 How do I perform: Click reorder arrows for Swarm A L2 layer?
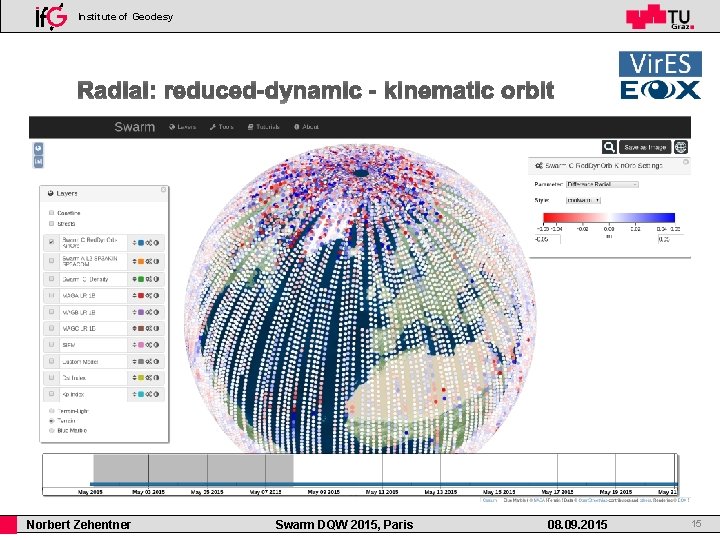[x=135, y=261]
